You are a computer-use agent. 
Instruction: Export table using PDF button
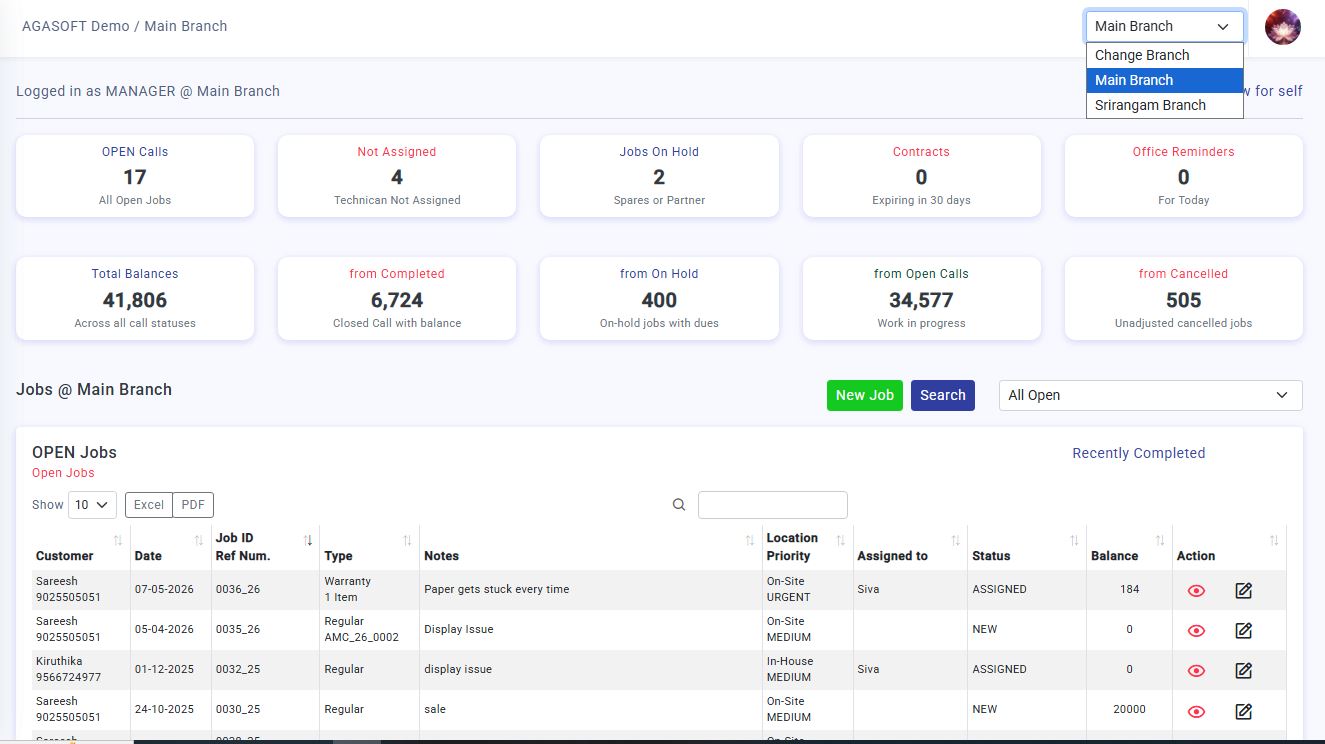(x=193, y=505)
